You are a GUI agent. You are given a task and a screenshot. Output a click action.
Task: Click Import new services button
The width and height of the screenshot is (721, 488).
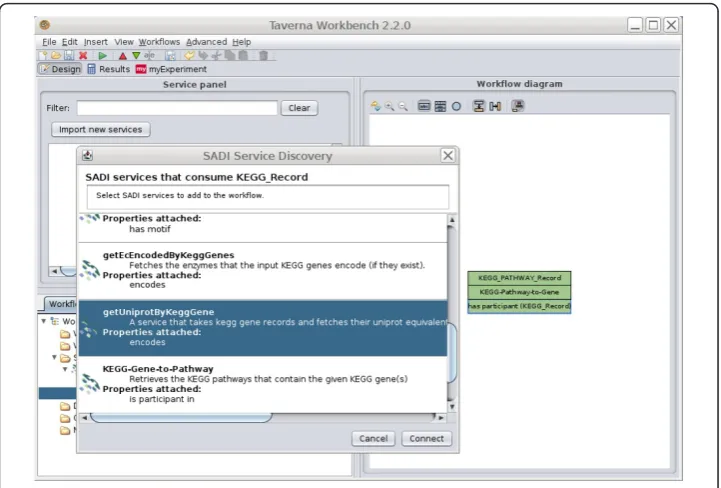tap(100, 130)
